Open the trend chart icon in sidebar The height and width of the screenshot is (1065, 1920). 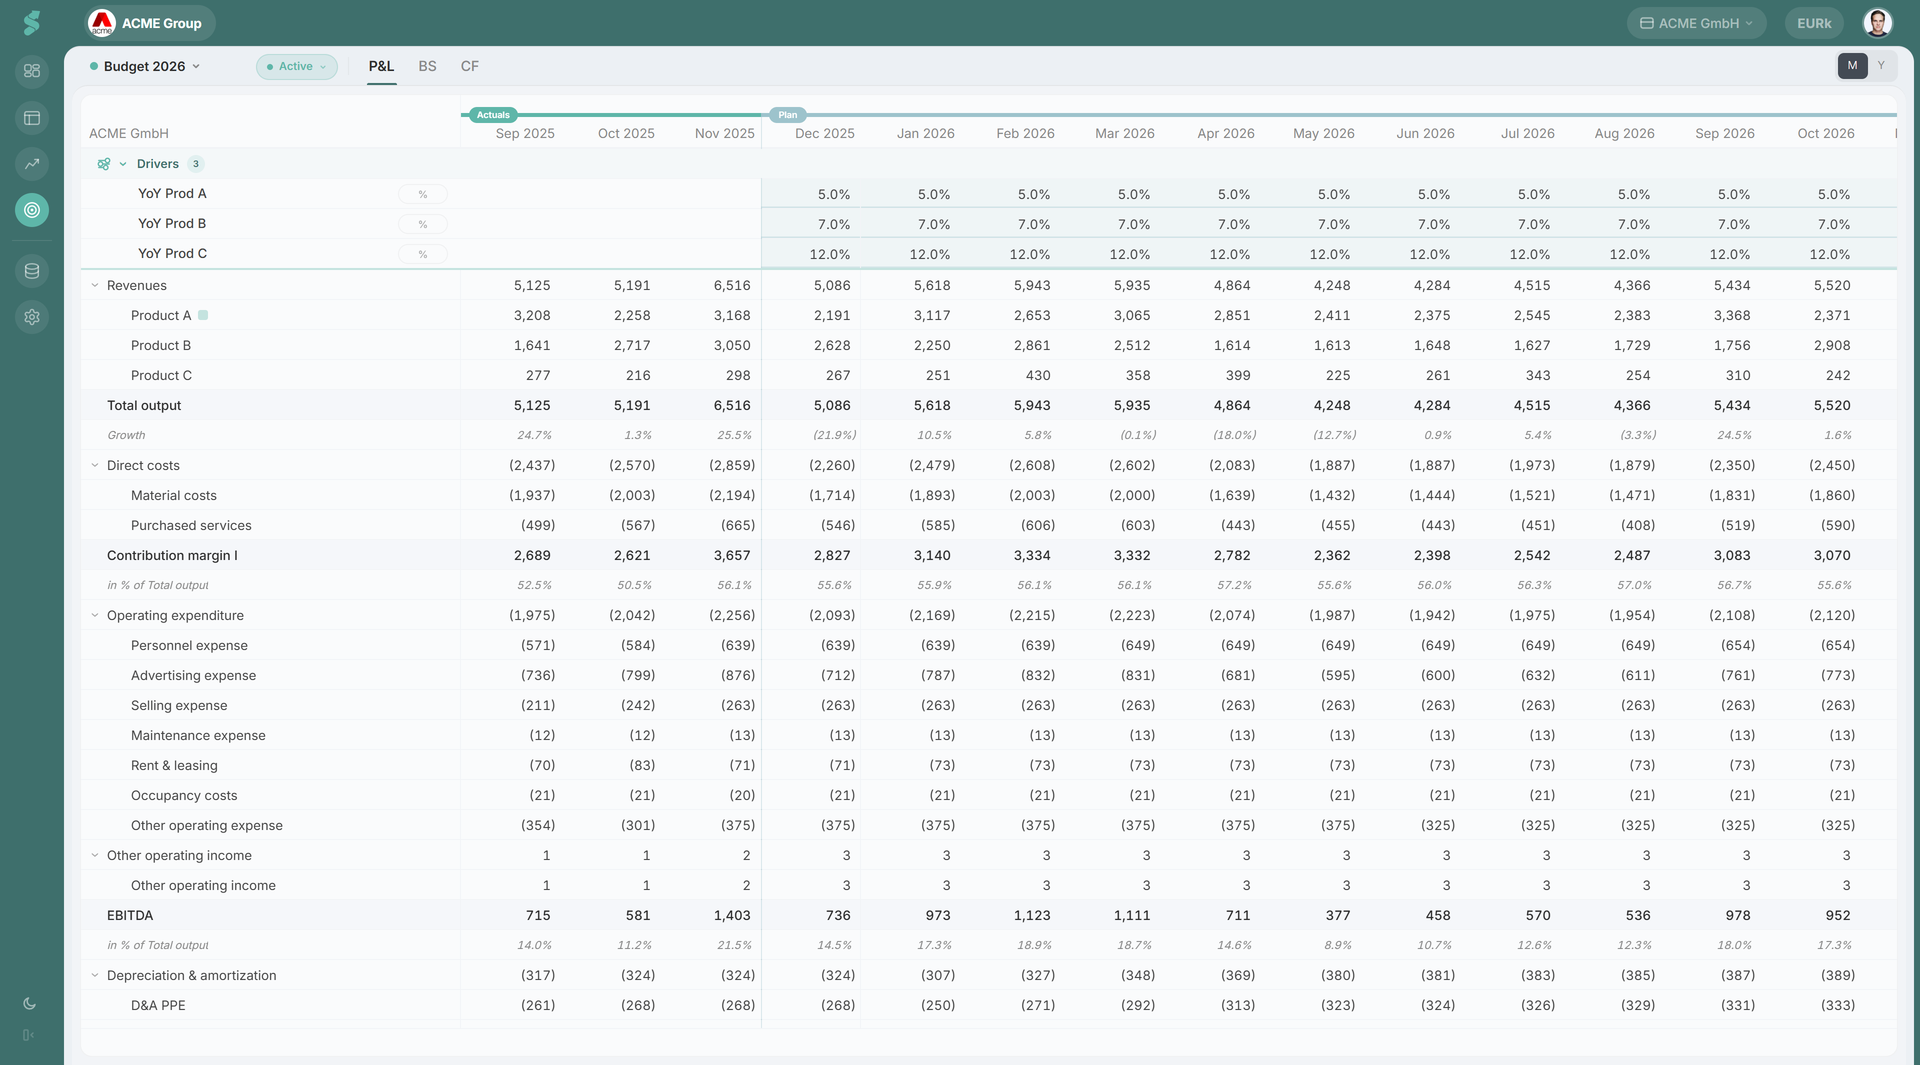(32, 164)
